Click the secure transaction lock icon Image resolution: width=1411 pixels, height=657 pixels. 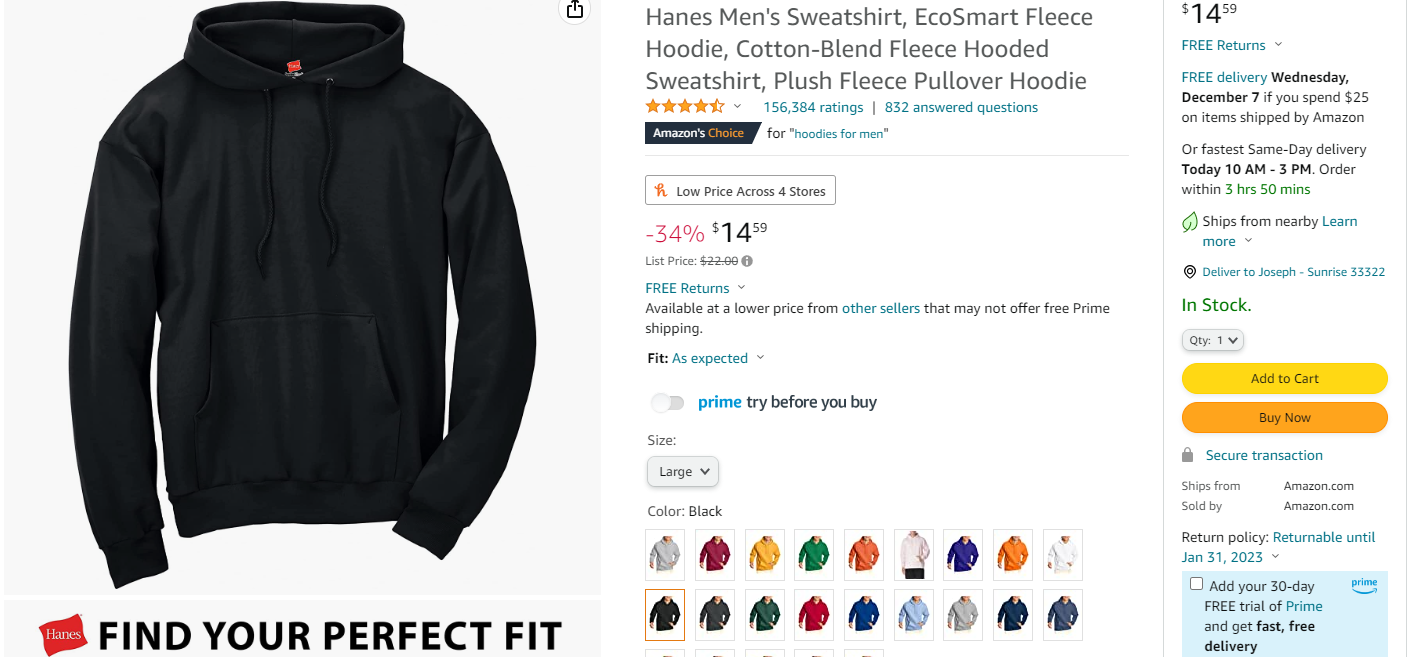pyautogui.click(x=1188, y=455)
